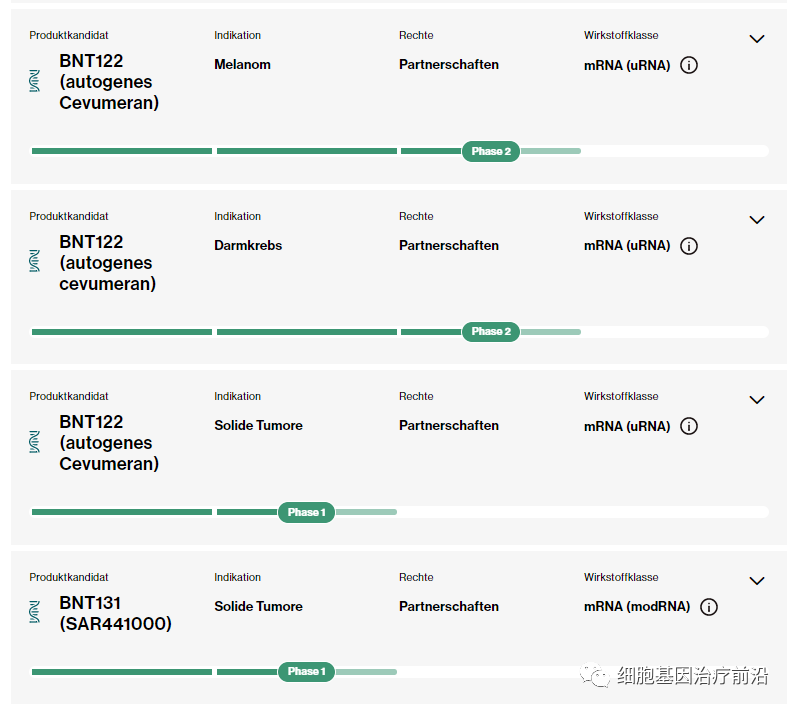Click the DNA helix icon for Melanom candidate
The width and height of the screenshot is (794, 710).
[35, 82]
